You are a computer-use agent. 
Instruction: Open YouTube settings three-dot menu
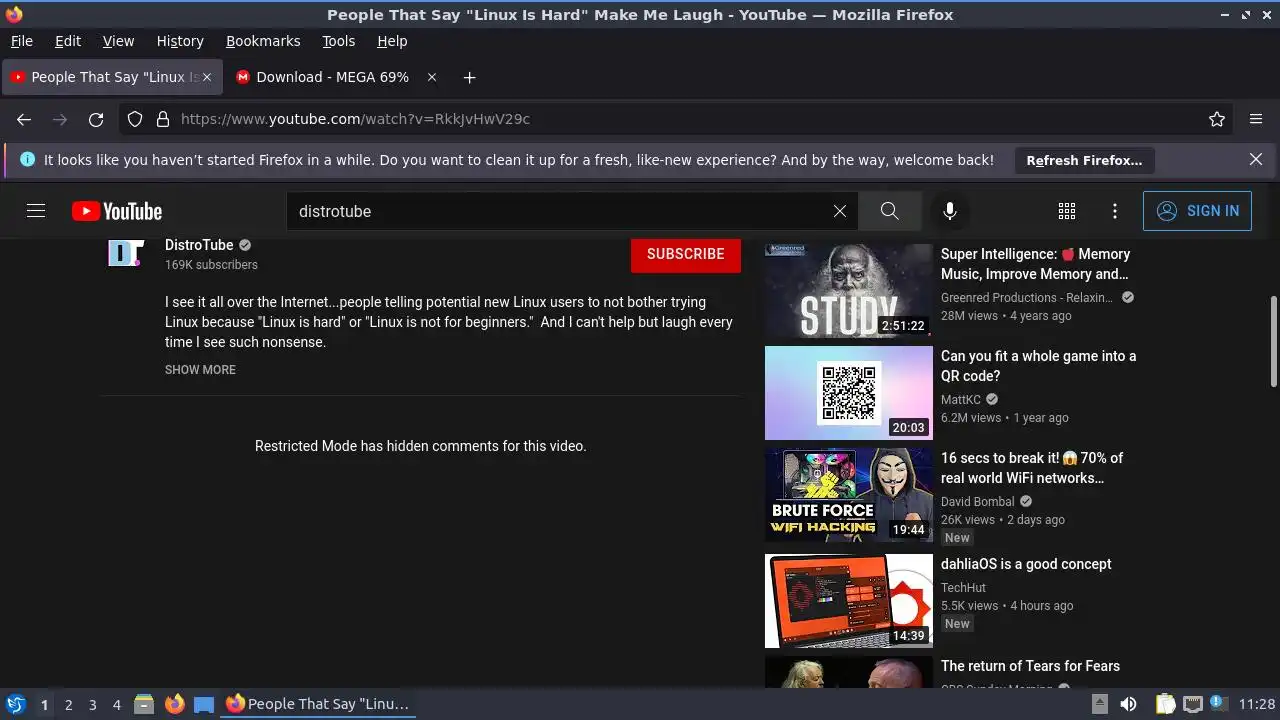click(x=1115, y=211)
